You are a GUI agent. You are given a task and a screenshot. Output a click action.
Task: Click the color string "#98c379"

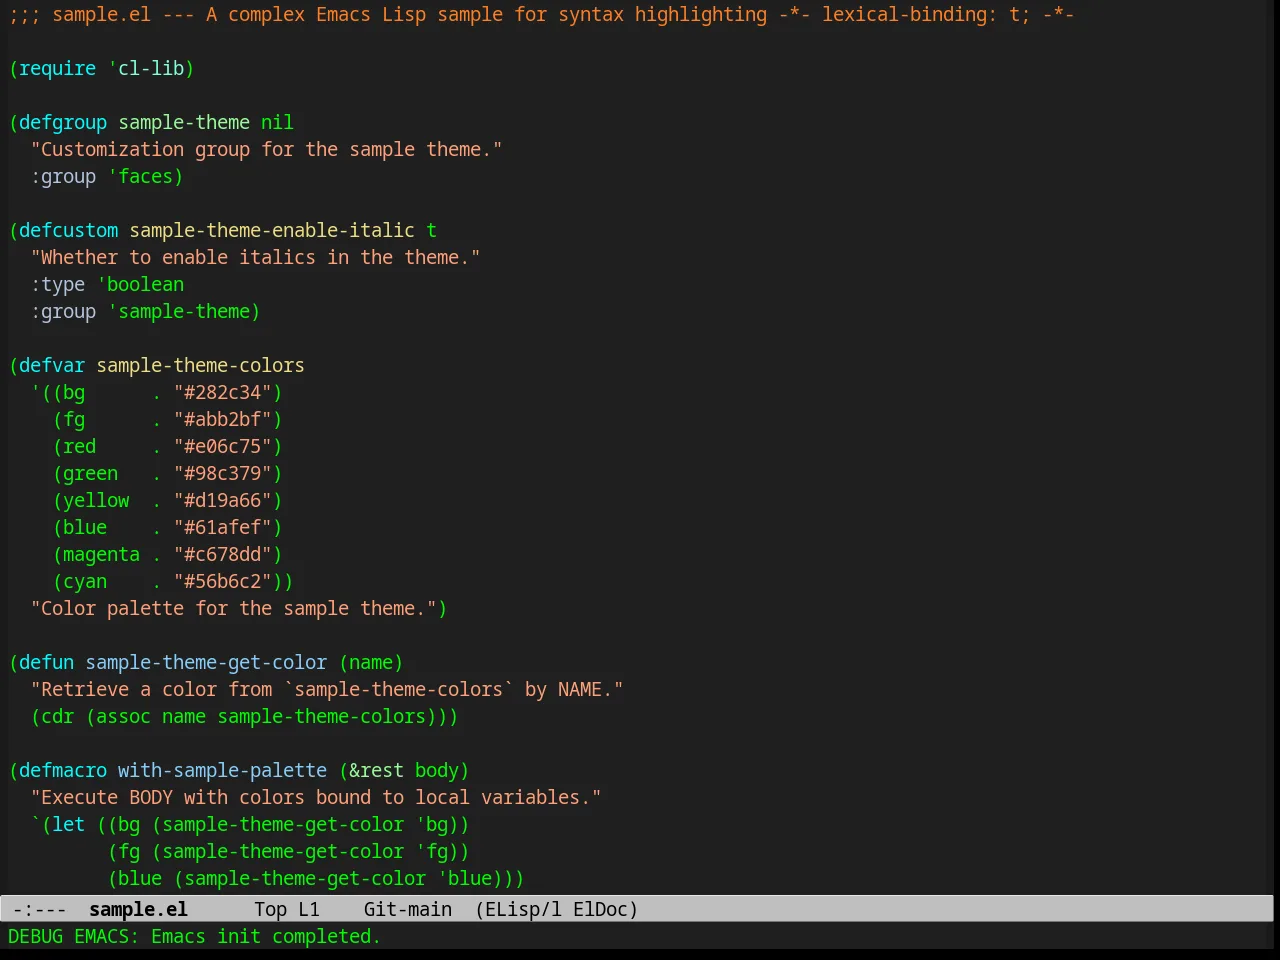pyautogui.click(x=223, y=473)
